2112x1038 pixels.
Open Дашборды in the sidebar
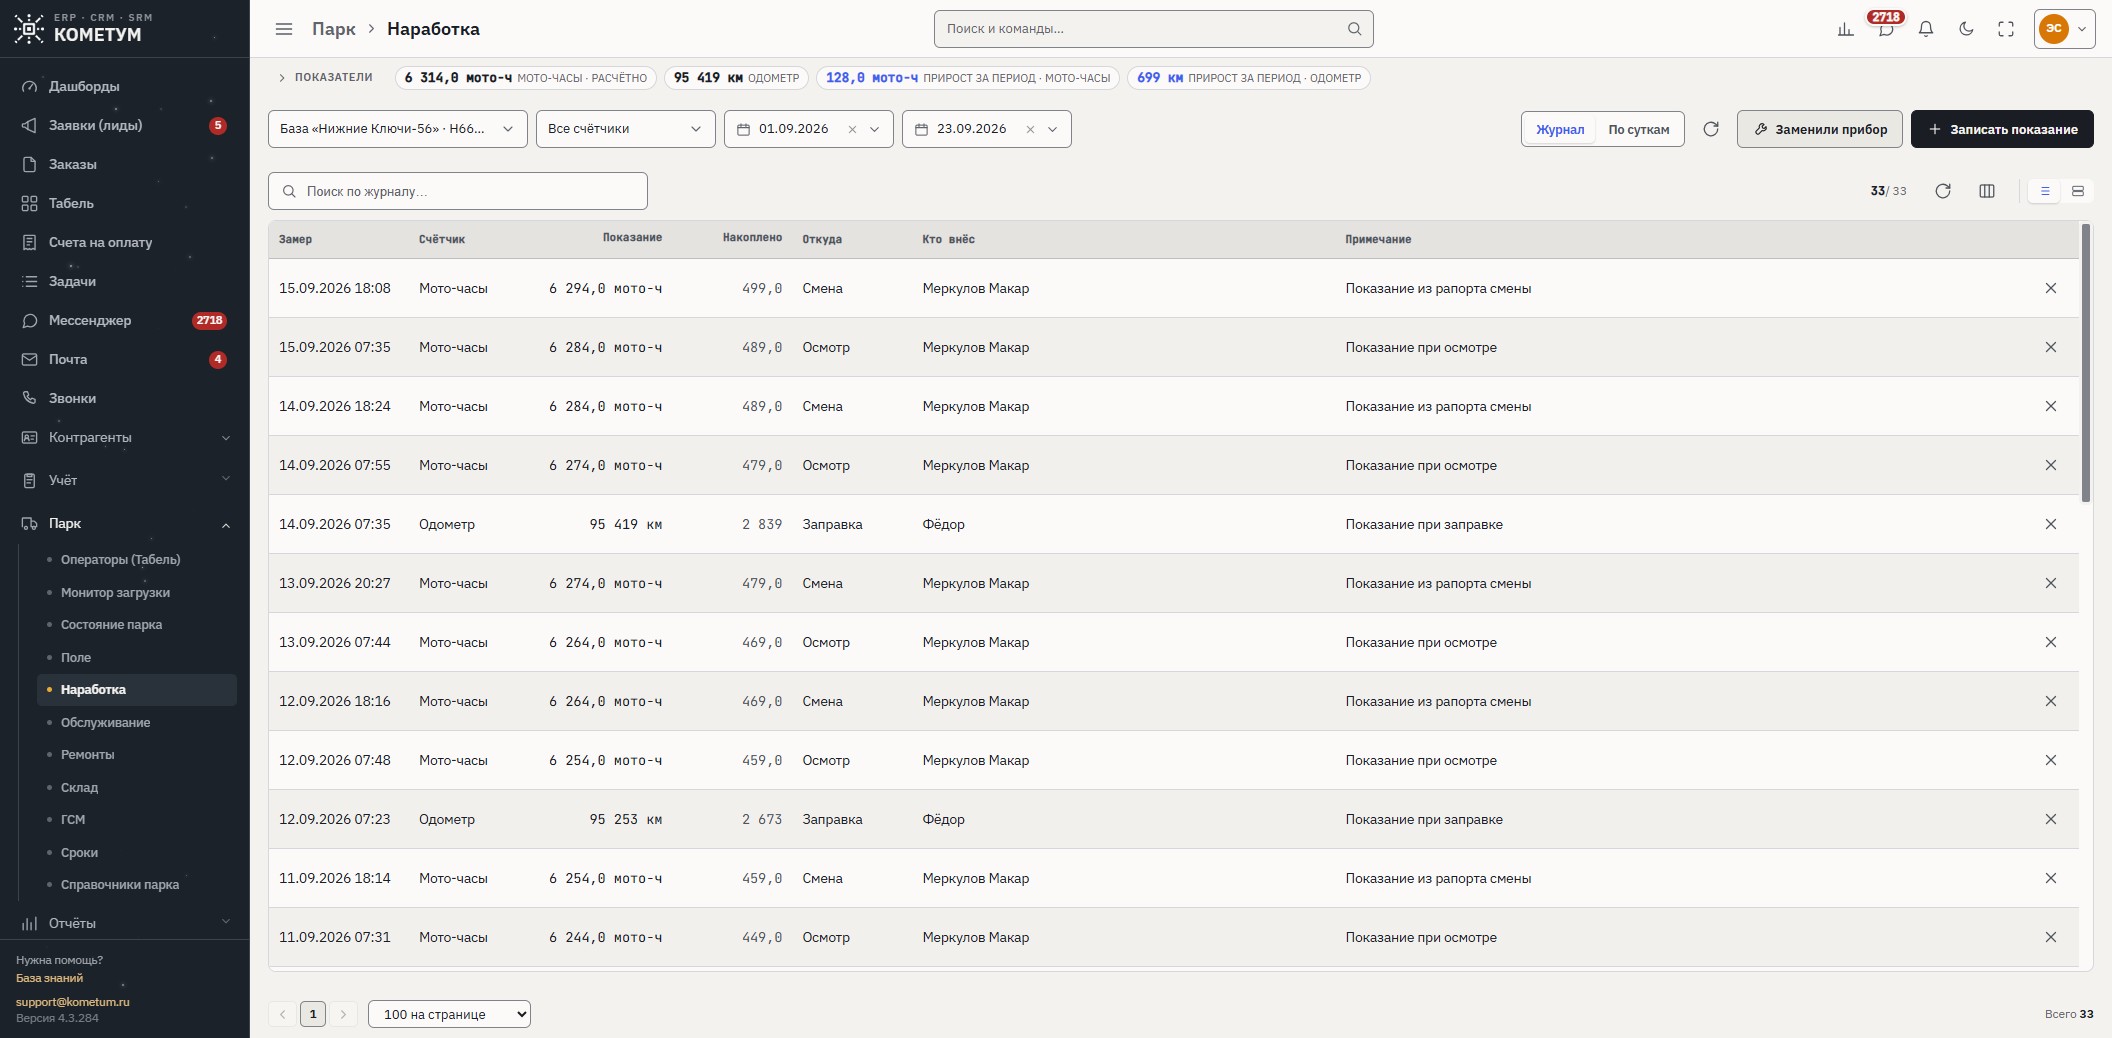click(125, 86)
